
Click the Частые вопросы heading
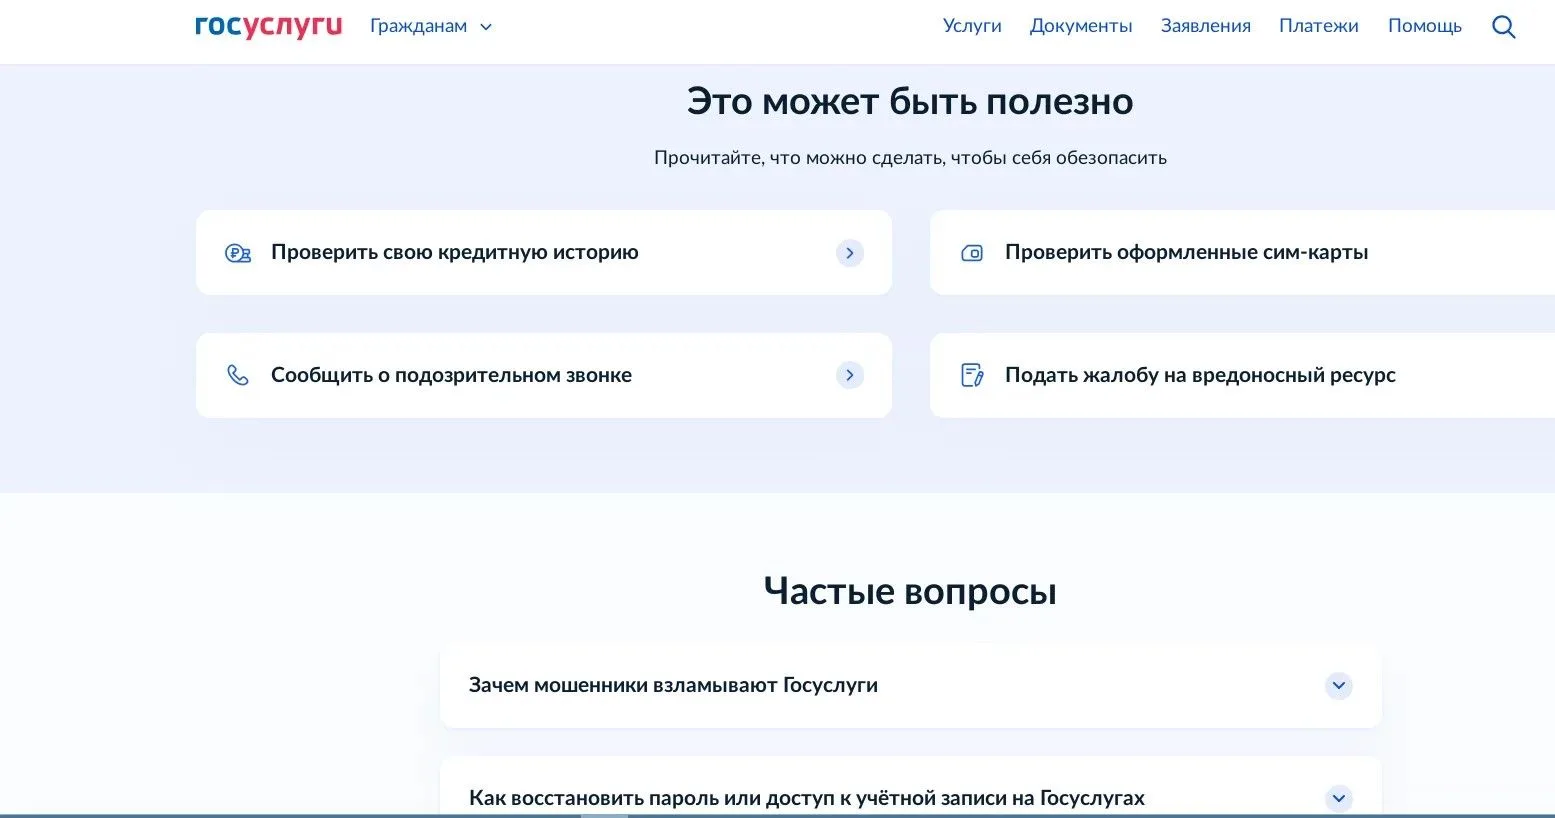point(910,591)
